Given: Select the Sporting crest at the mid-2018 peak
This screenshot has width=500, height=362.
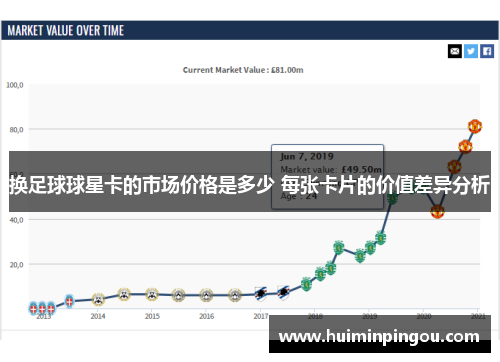Looking at the screenshot, I should pyautogui.click(x=339, y=247).
